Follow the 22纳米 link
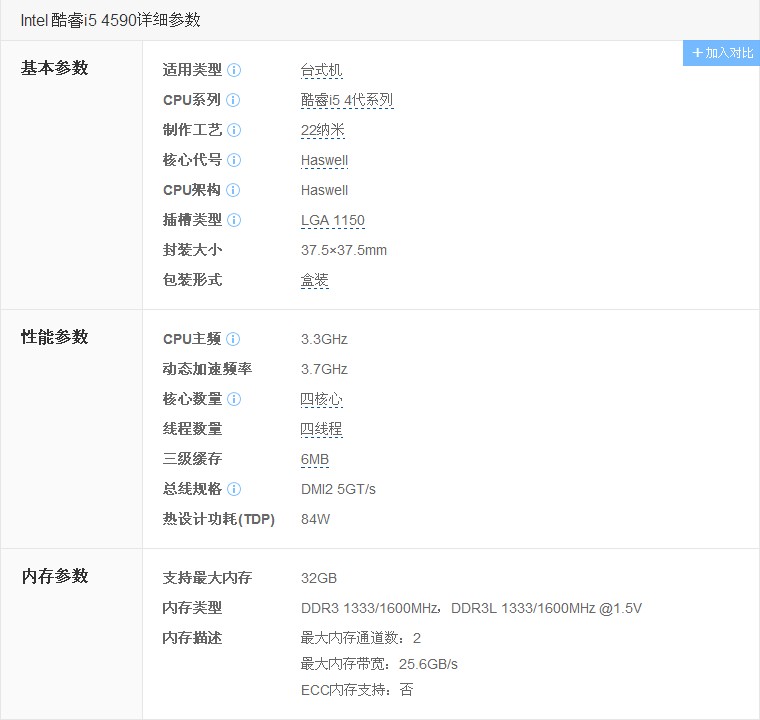Screen dimensions: 760x720 pos(322,130)
